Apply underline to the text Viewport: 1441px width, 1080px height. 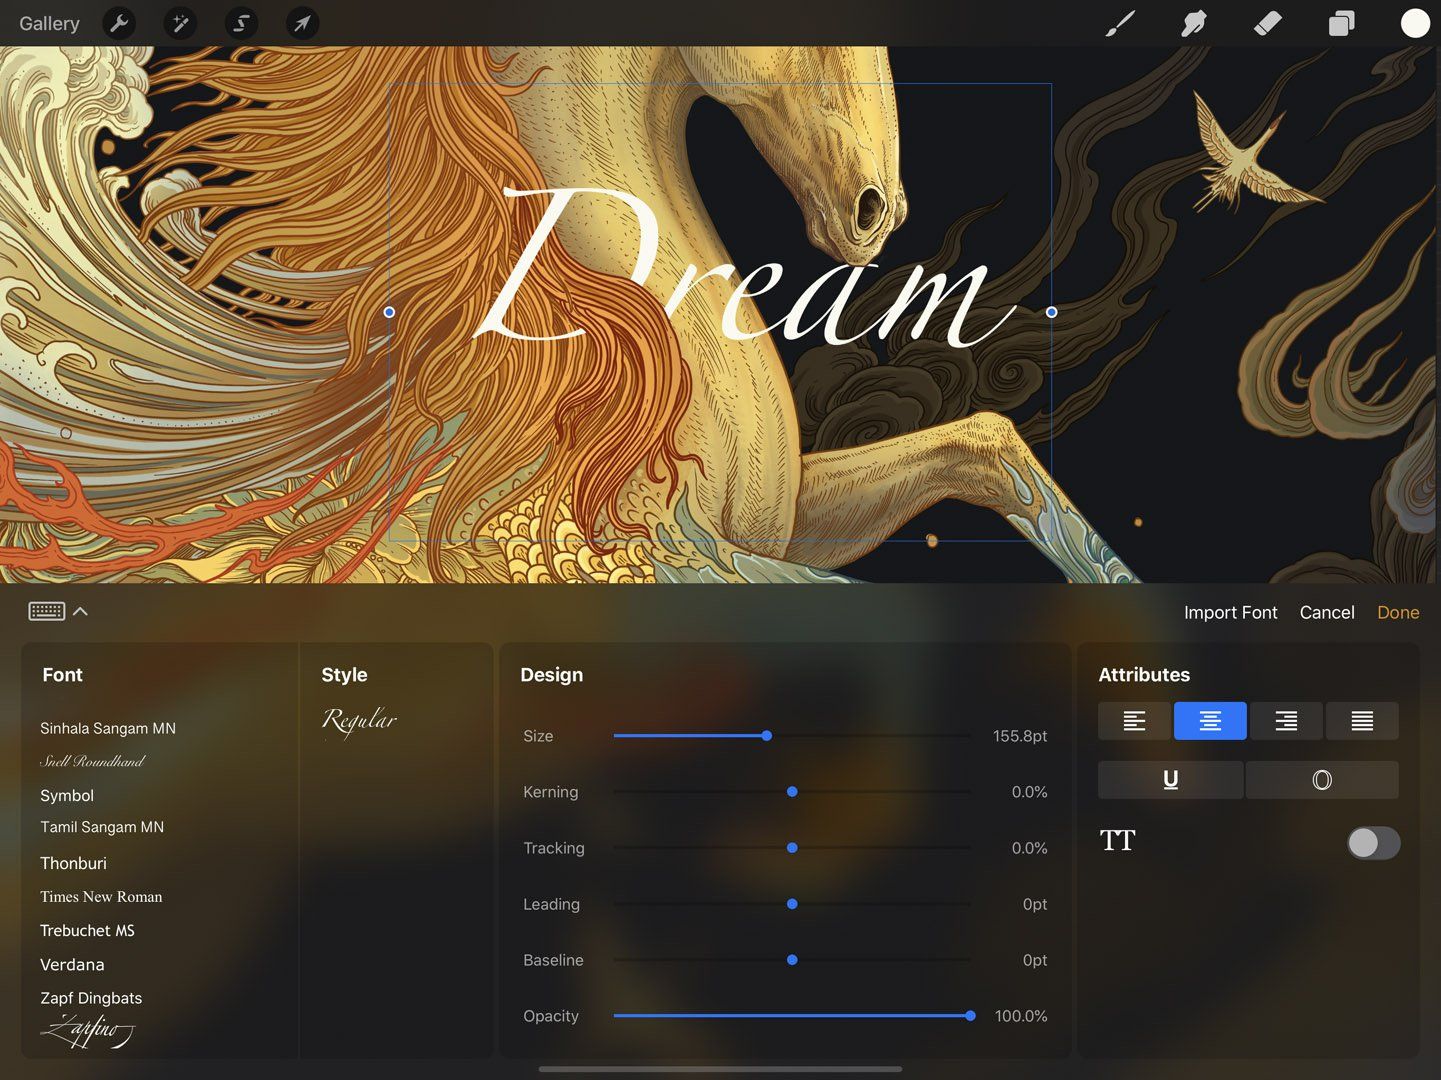point(1170,779)
